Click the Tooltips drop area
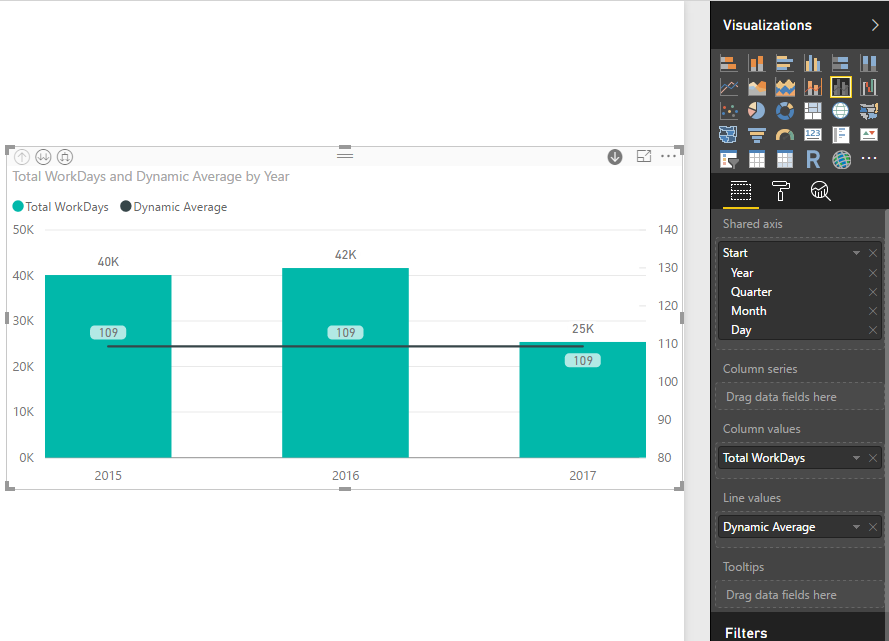The width and height of the screenshot is (889, 641). point(799,595)
